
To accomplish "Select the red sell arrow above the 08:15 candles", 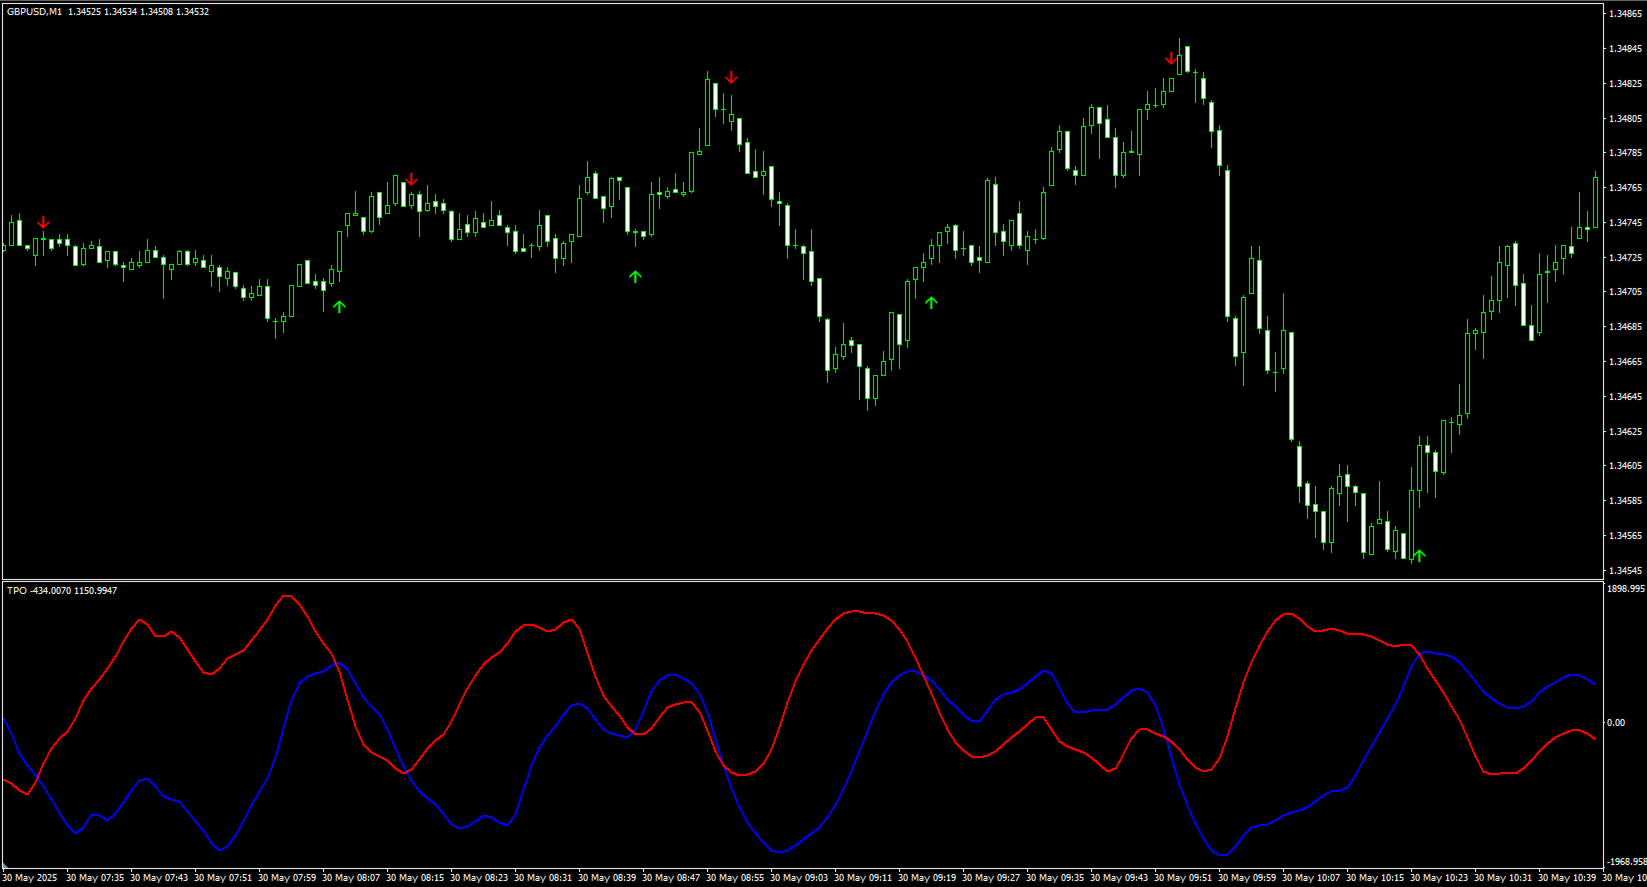I will tap(411, 180).
